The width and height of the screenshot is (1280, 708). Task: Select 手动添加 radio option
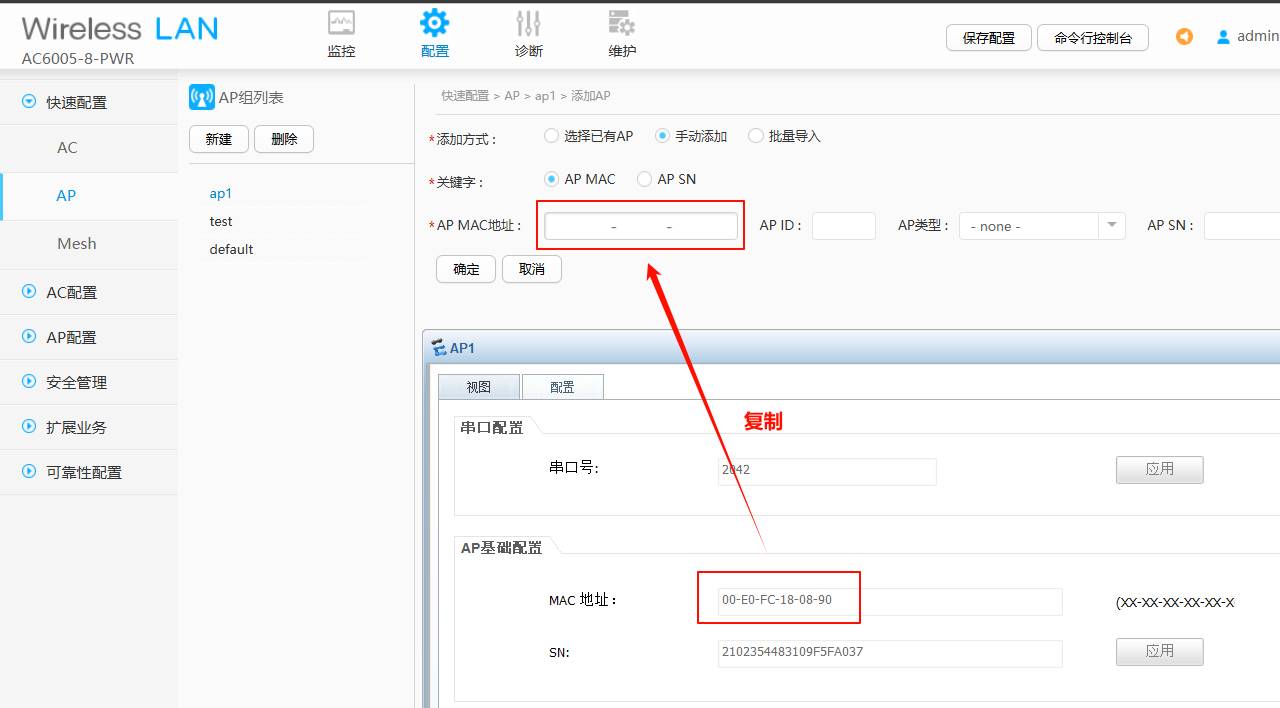pyautogui.click(x=662, y=135)
